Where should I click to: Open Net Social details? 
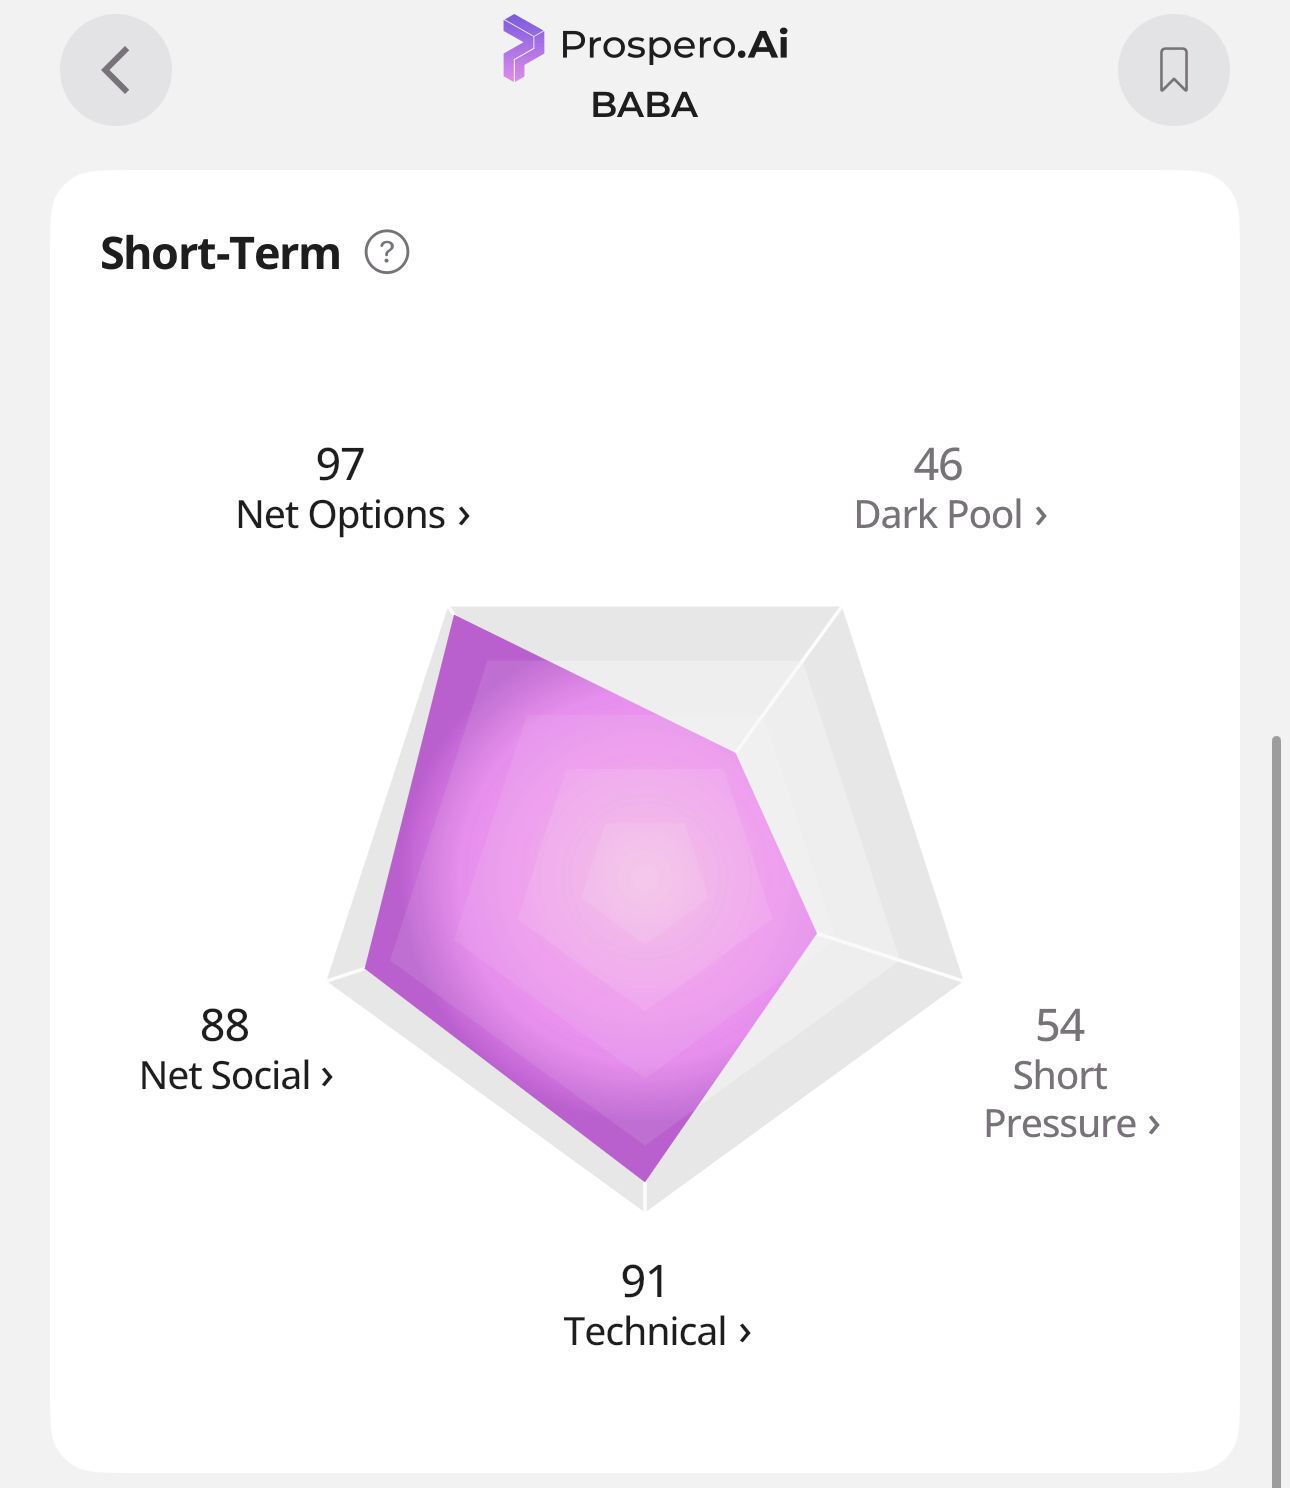coord(236,1075)
